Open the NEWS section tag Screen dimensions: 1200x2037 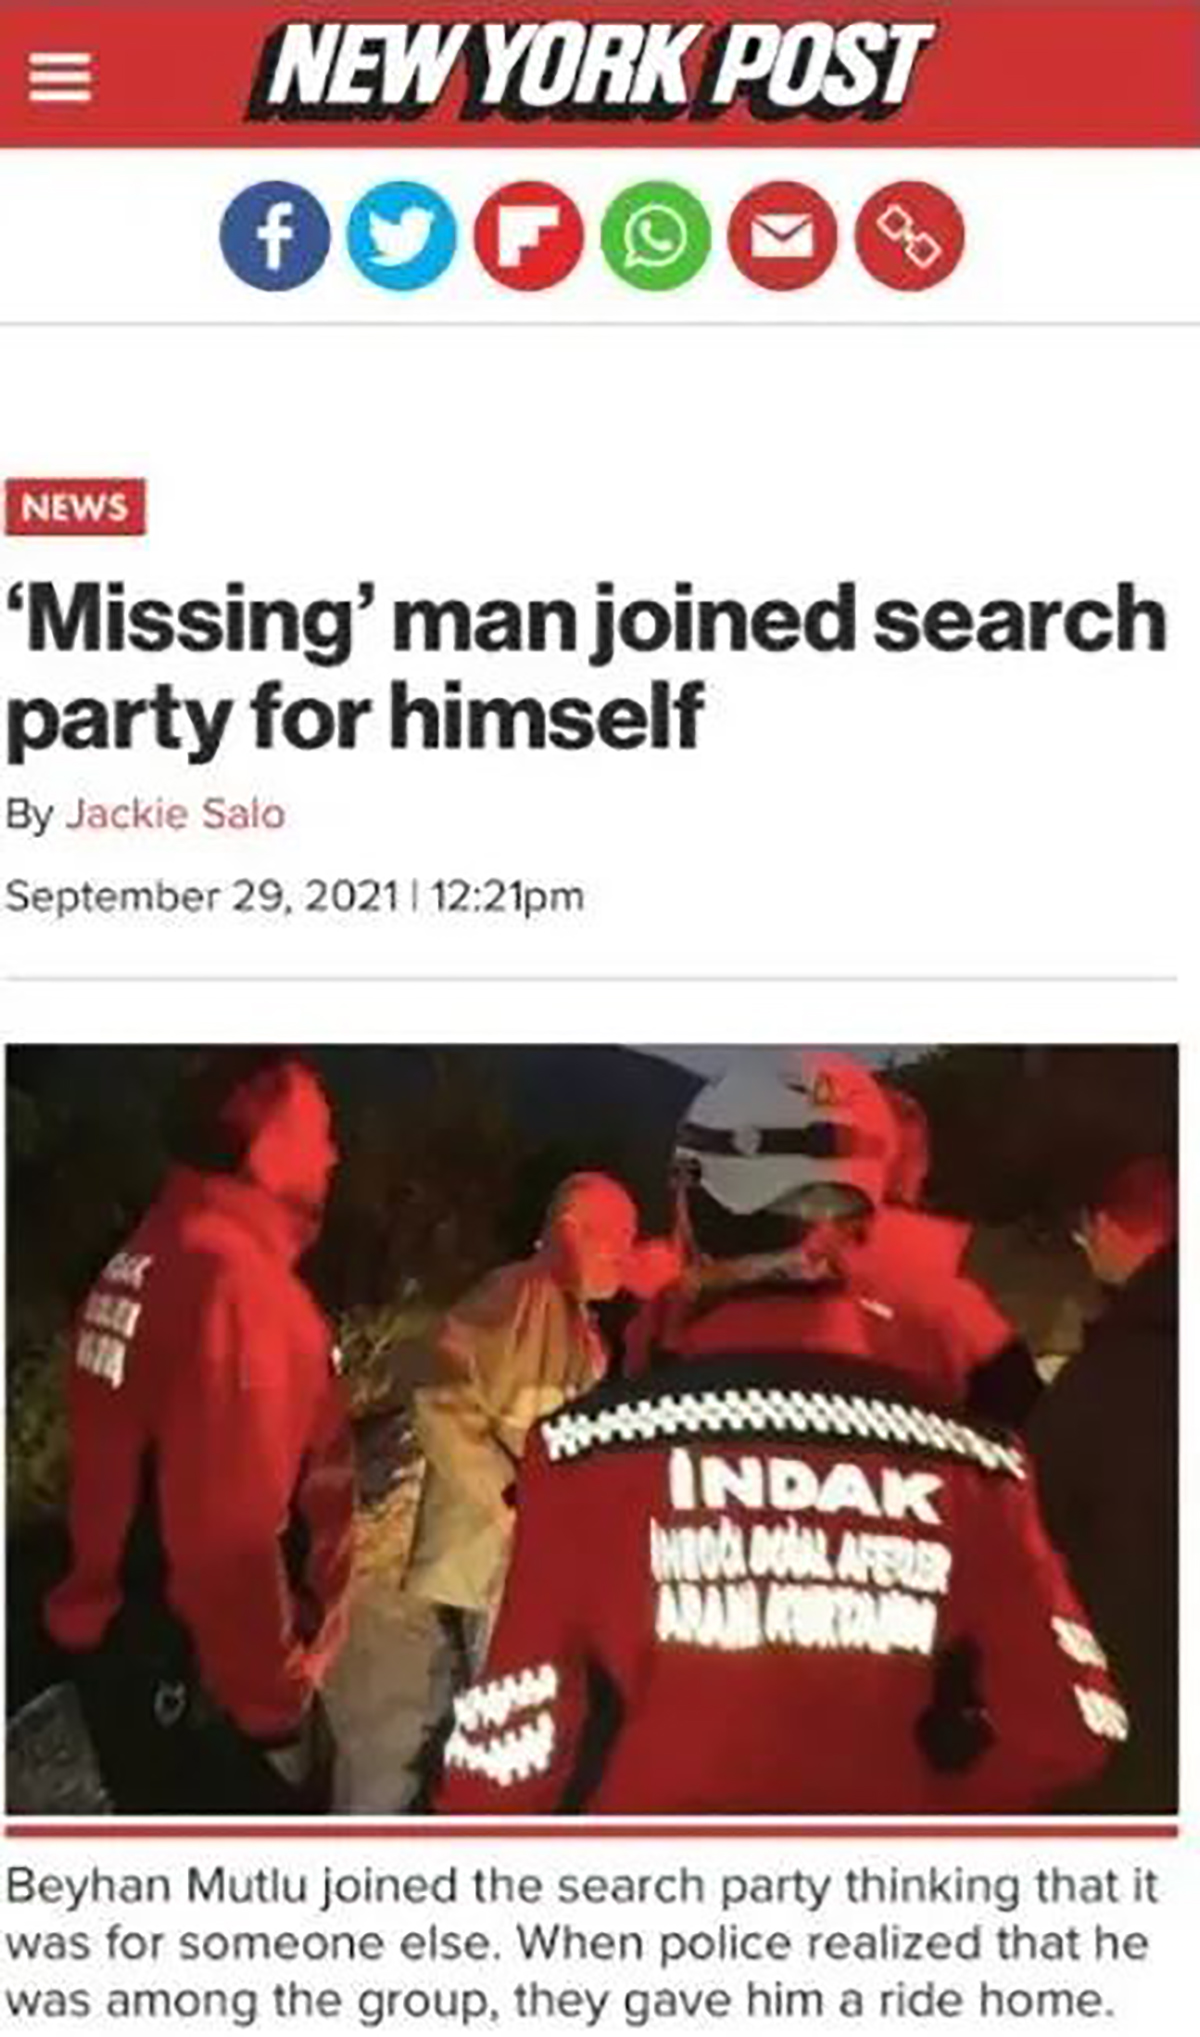click(75, 507)
